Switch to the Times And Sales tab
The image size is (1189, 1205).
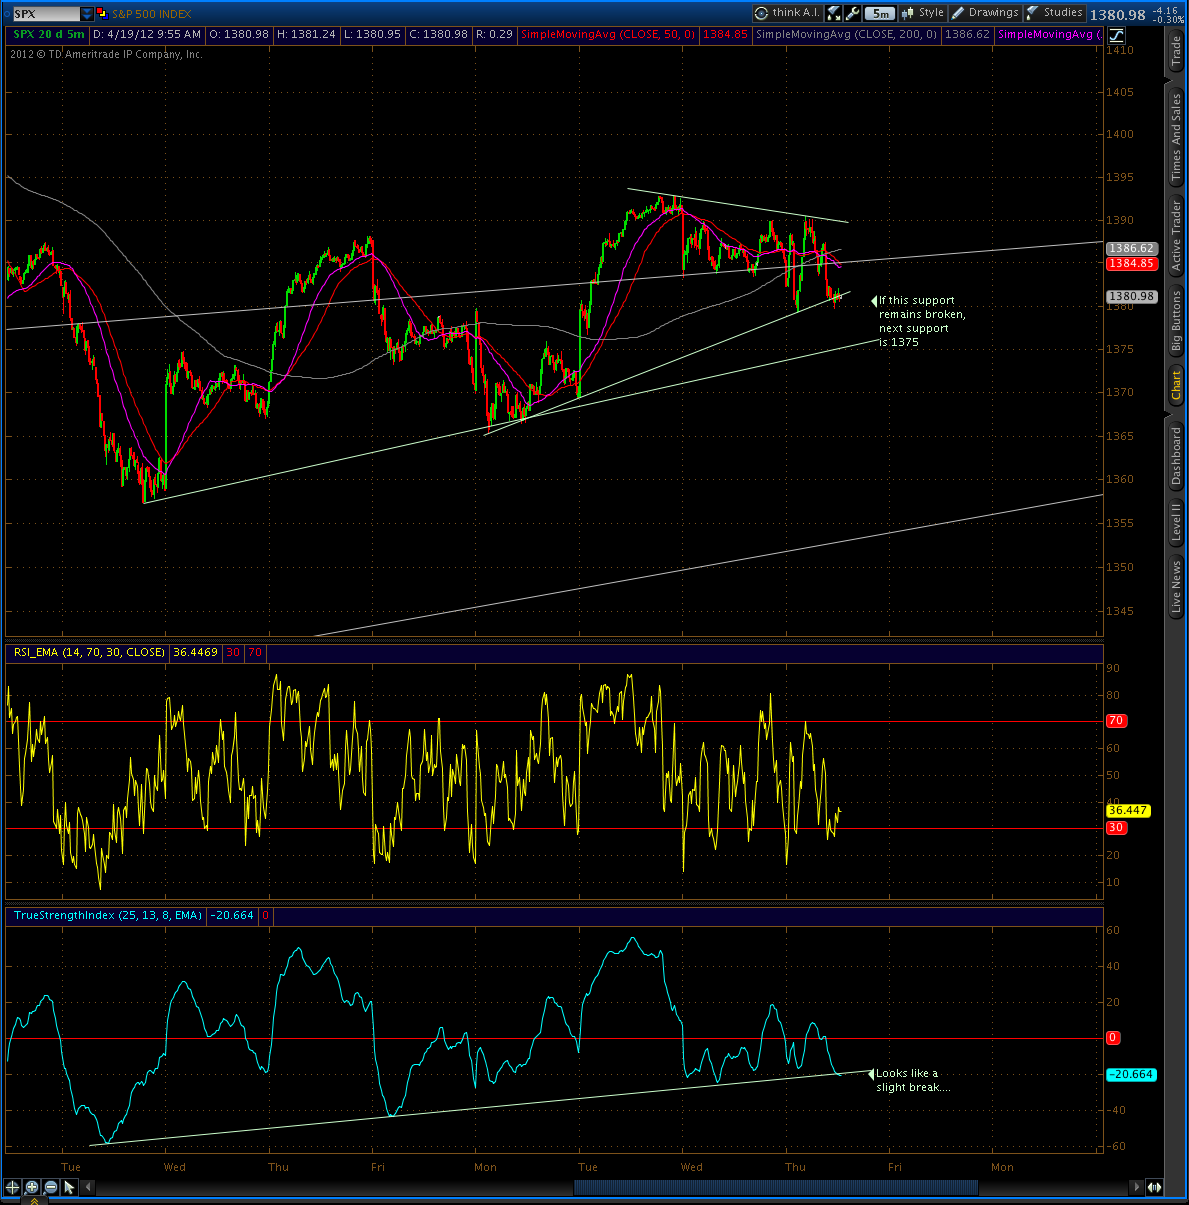tap(1176, 137)
